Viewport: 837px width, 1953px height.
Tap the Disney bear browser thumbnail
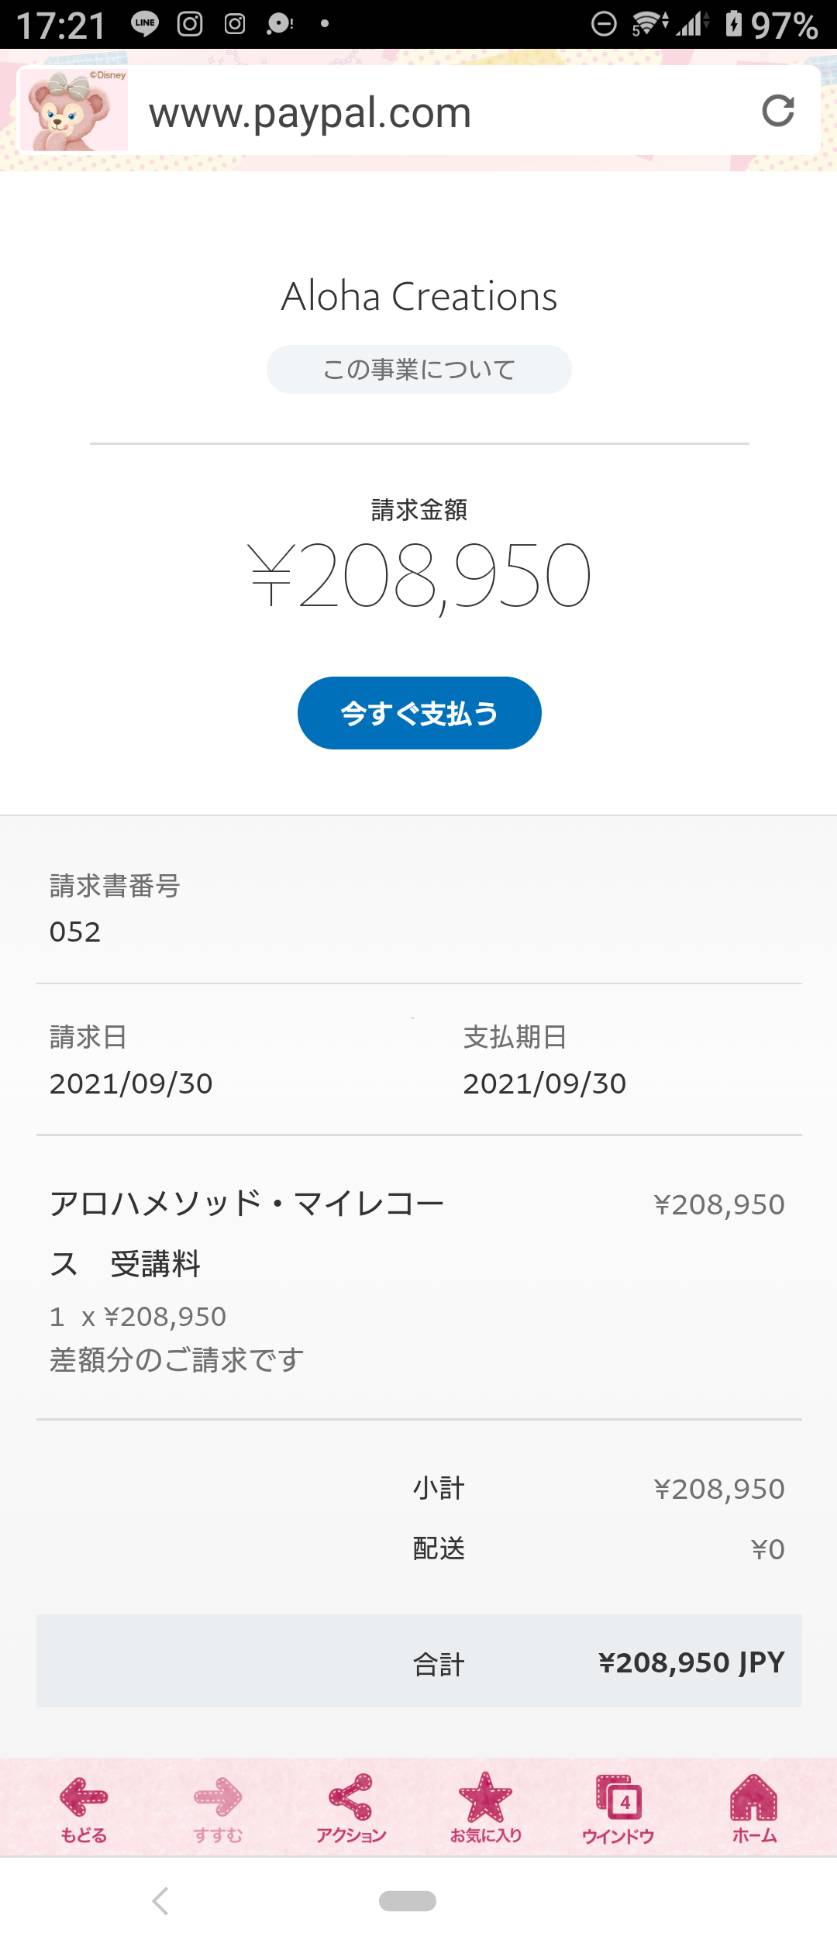[74, 111]
